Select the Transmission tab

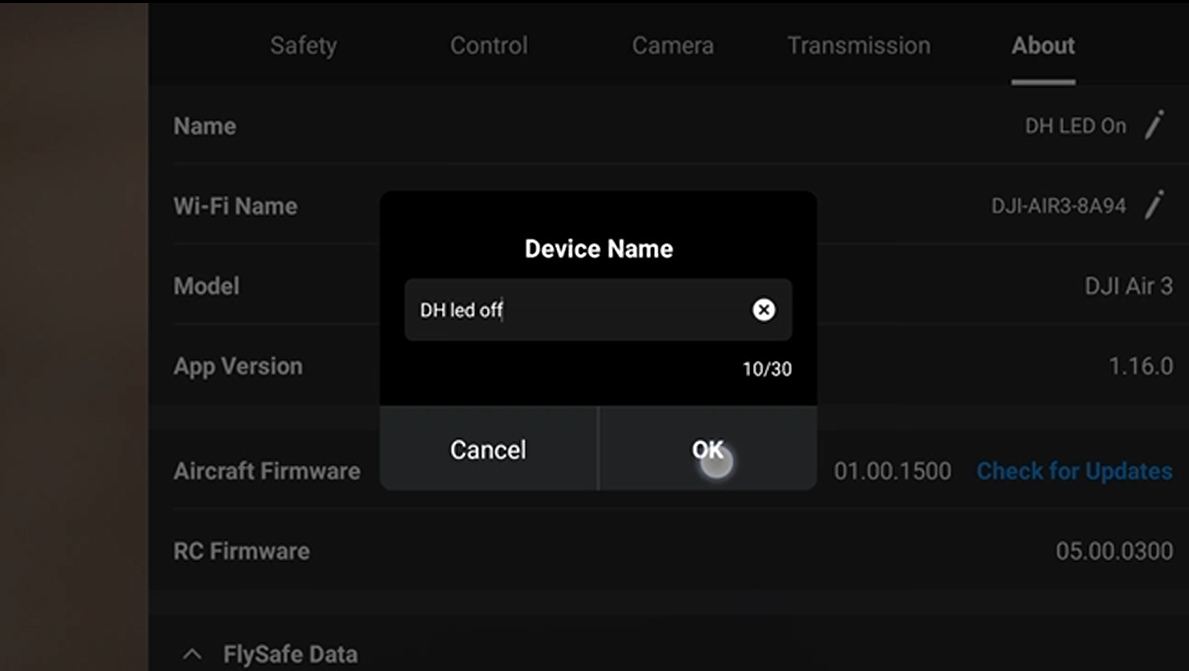[858, 46]
